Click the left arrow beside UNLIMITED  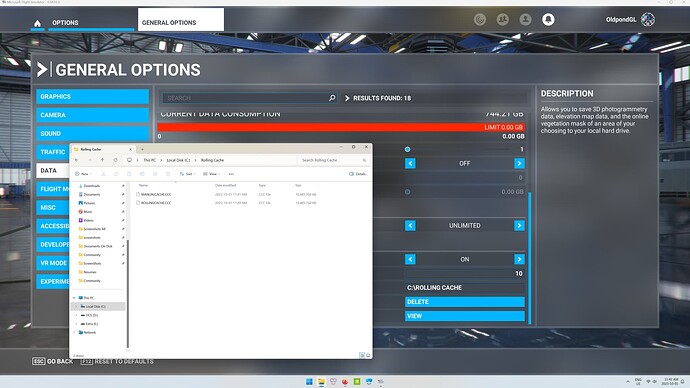(410, 226)
